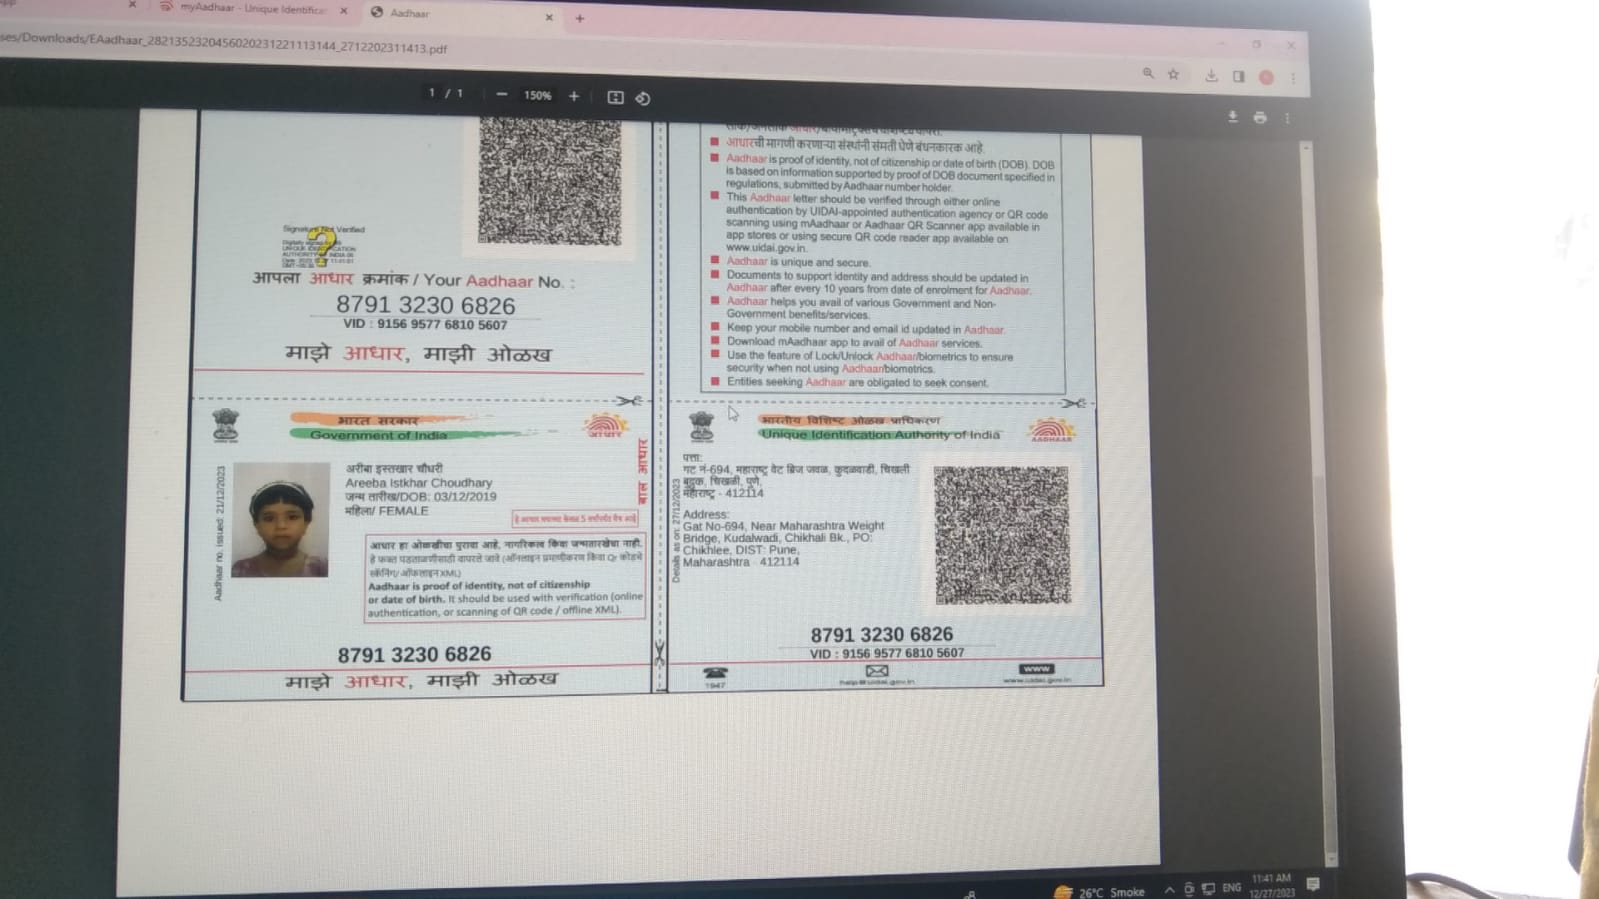Toggle Chrome side panel icon
This screenshot has height=899, width=1599.
point(1238,76)
